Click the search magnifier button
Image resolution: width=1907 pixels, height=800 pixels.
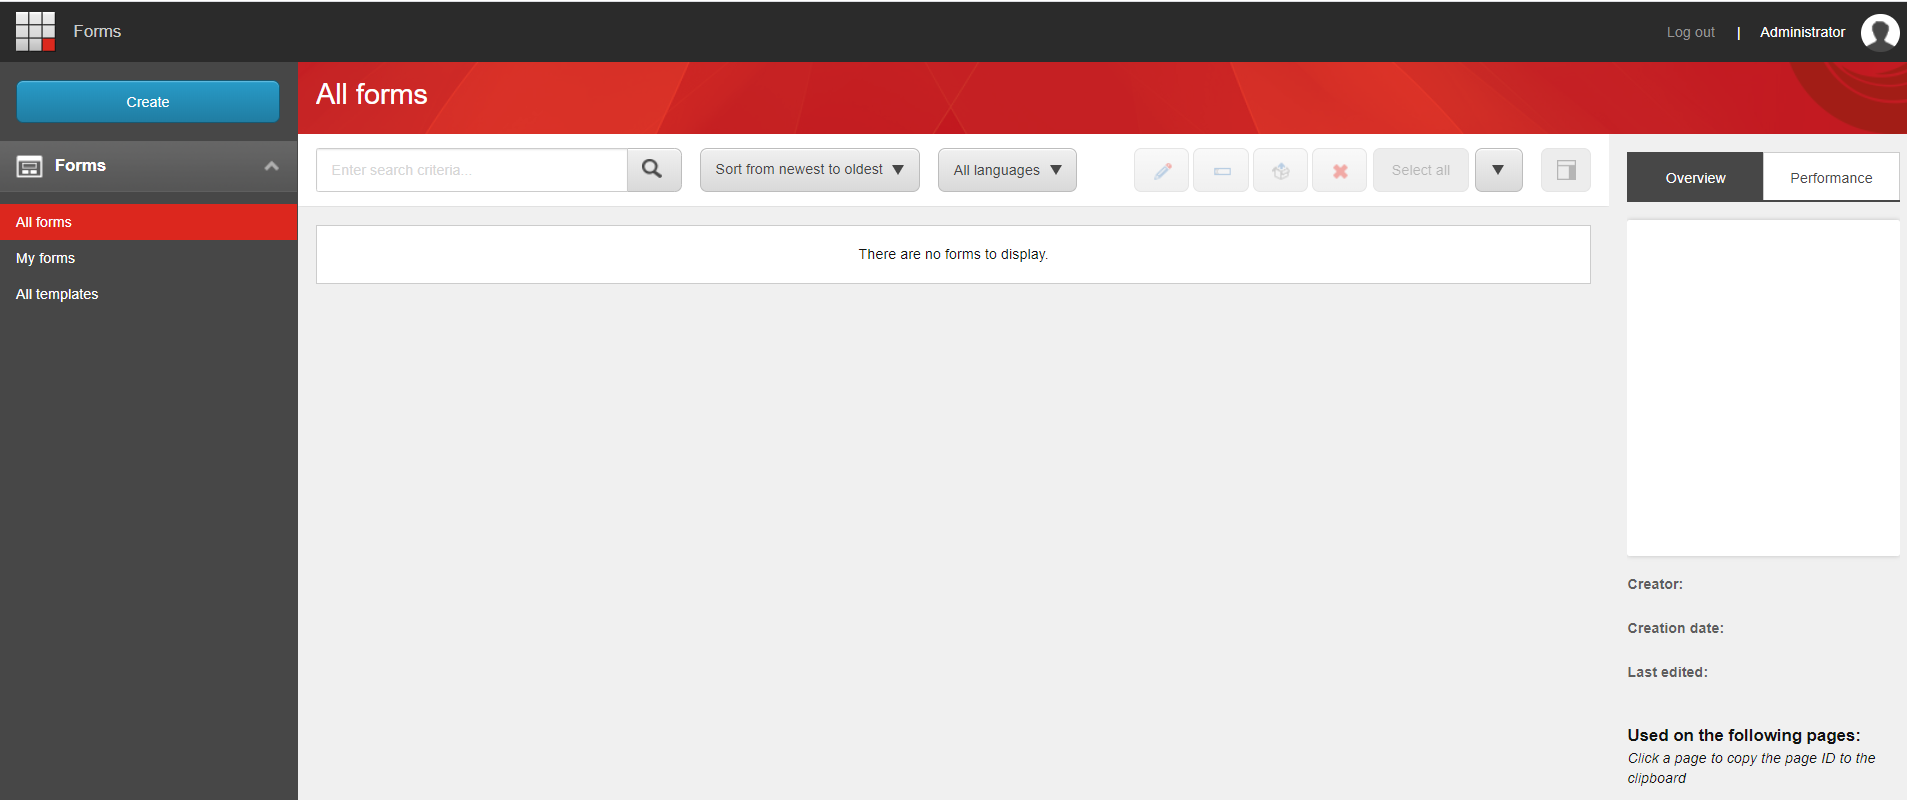[653, 170]
